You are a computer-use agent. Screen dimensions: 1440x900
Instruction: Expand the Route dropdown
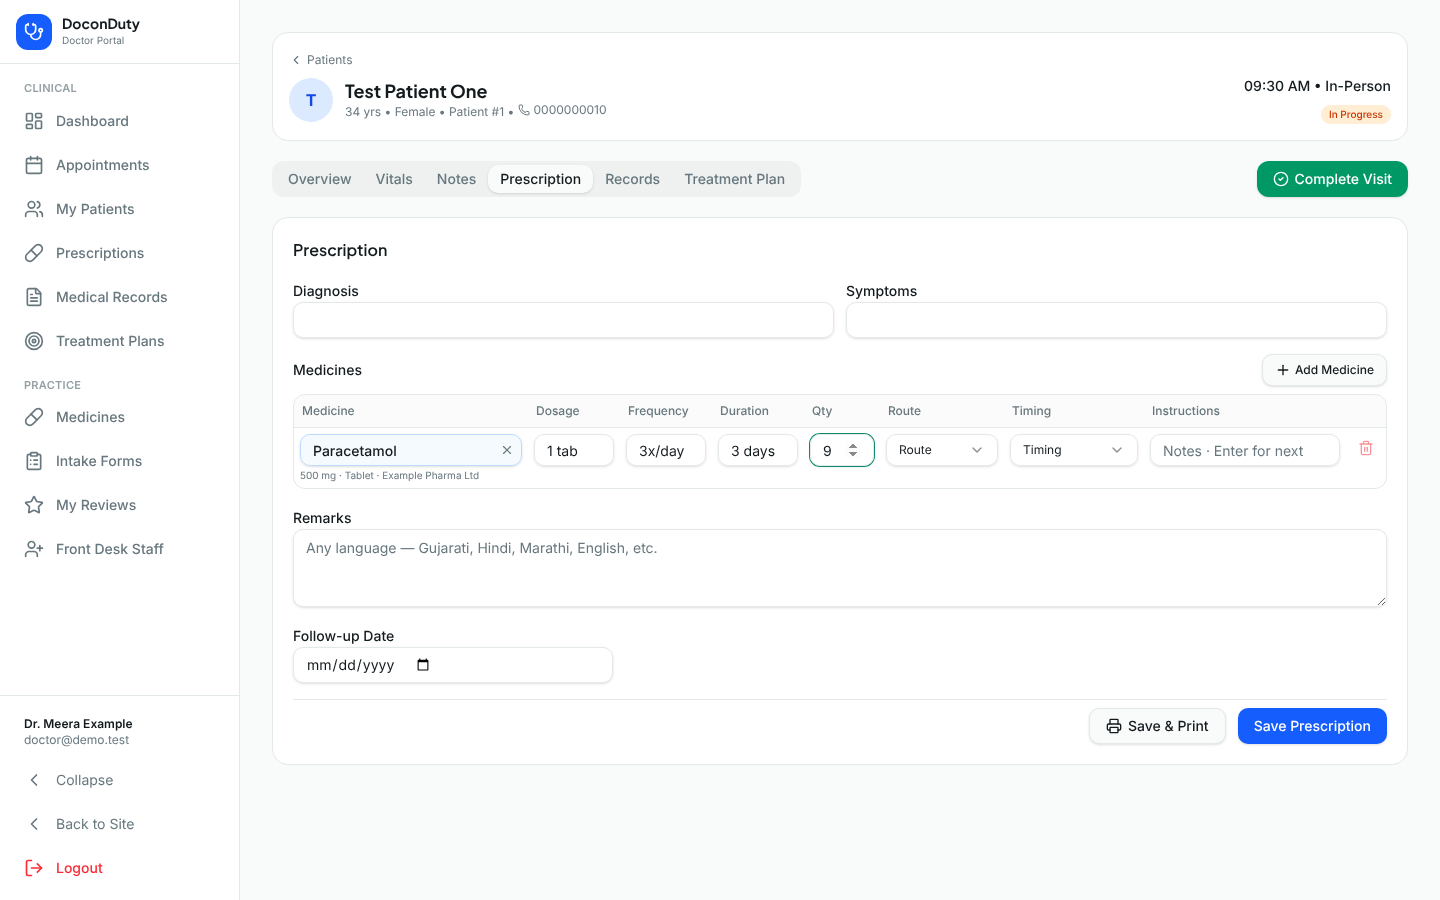click(942, 450)
